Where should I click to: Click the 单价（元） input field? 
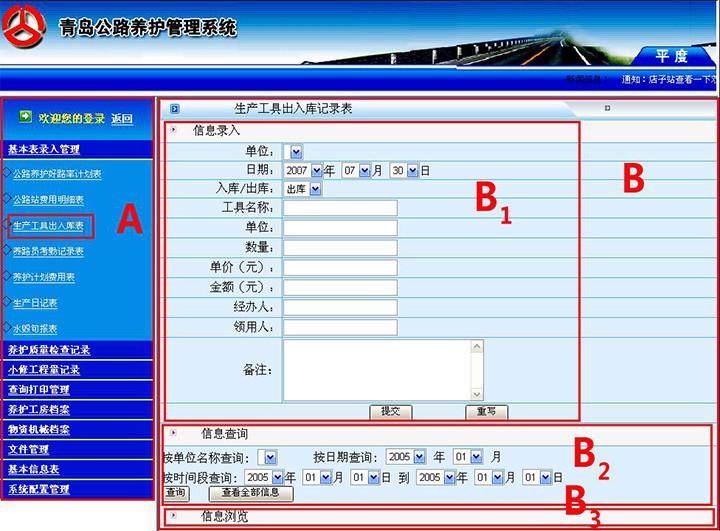point(340,268)
